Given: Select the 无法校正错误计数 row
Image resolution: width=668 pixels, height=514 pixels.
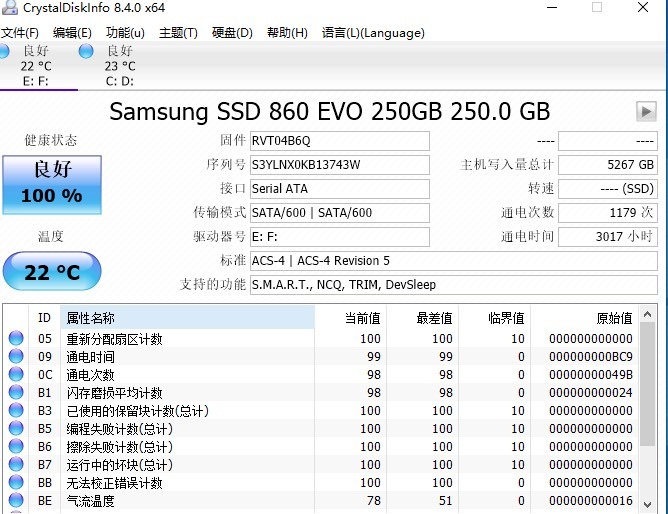Looking at the screenshot, I should (x=322, y=482).
